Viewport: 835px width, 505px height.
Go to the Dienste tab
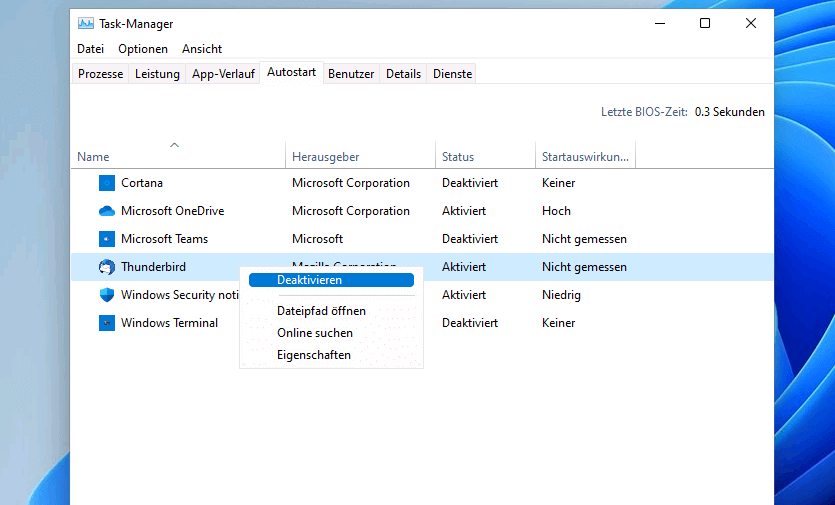(452, 74)
